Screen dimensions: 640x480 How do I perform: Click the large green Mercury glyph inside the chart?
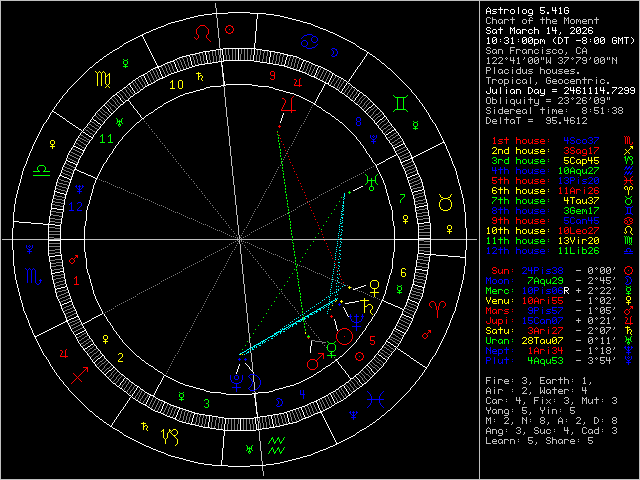click(x=332, y=350)
